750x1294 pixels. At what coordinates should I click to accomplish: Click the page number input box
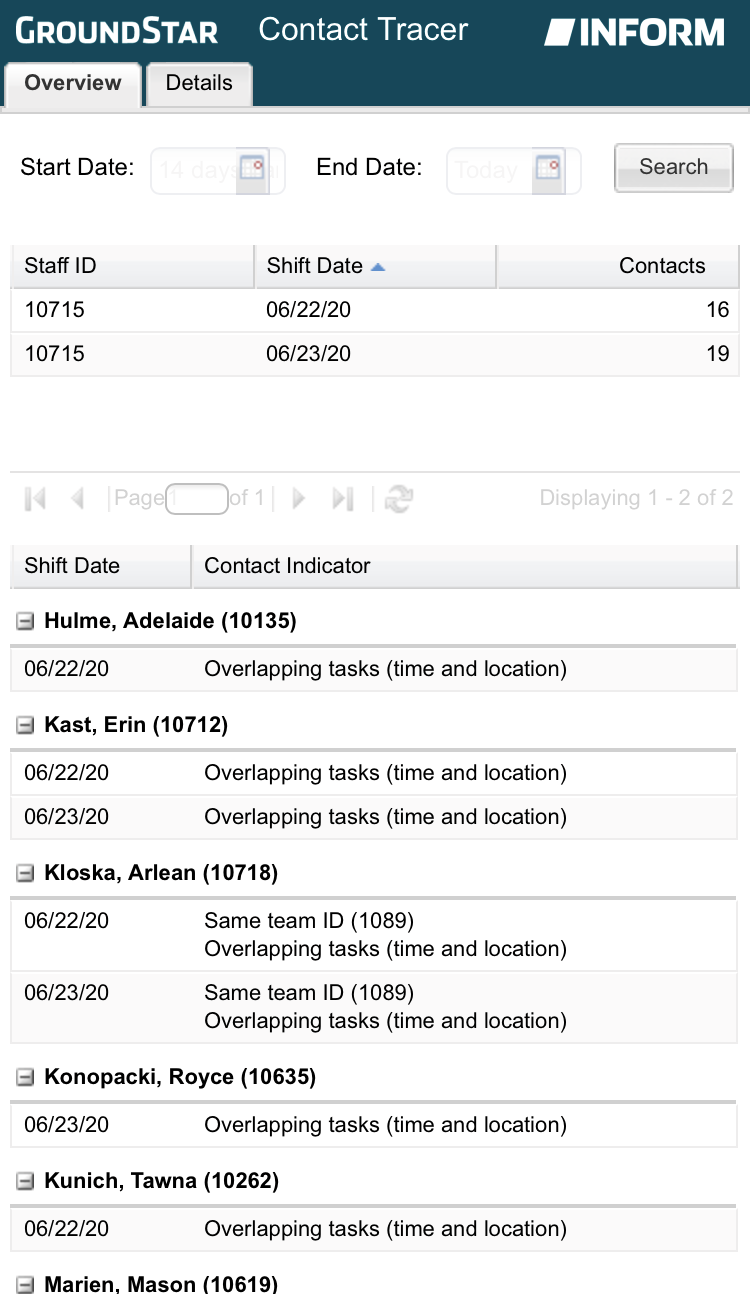(196, 498)
